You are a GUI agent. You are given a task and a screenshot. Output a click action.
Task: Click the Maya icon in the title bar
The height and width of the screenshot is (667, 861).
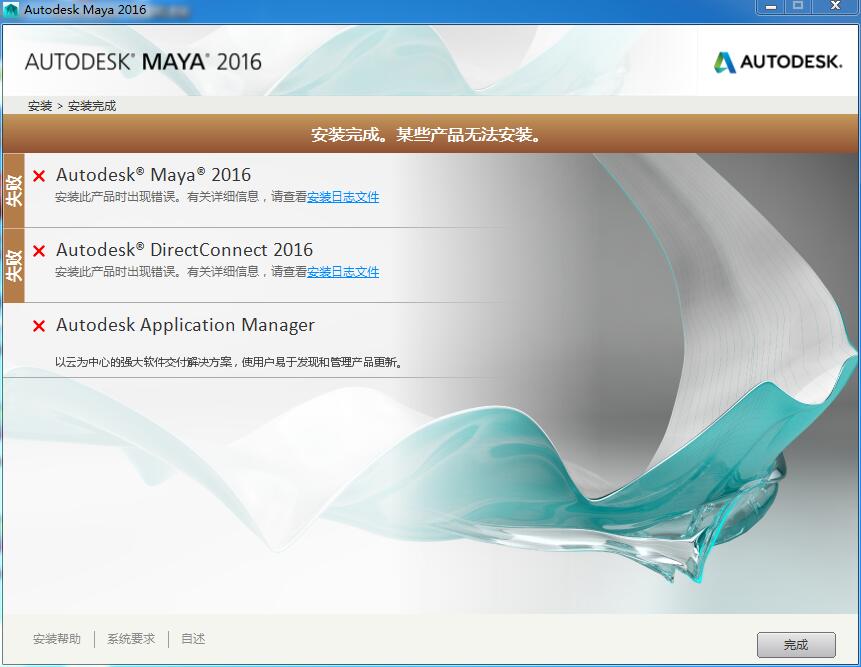pyautogui.click(x=11, y=10)
